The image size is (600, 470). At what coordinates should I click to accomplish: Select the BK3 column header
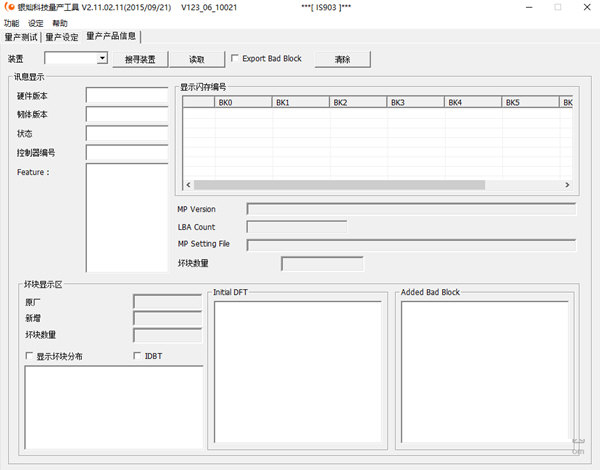[415, 102]
